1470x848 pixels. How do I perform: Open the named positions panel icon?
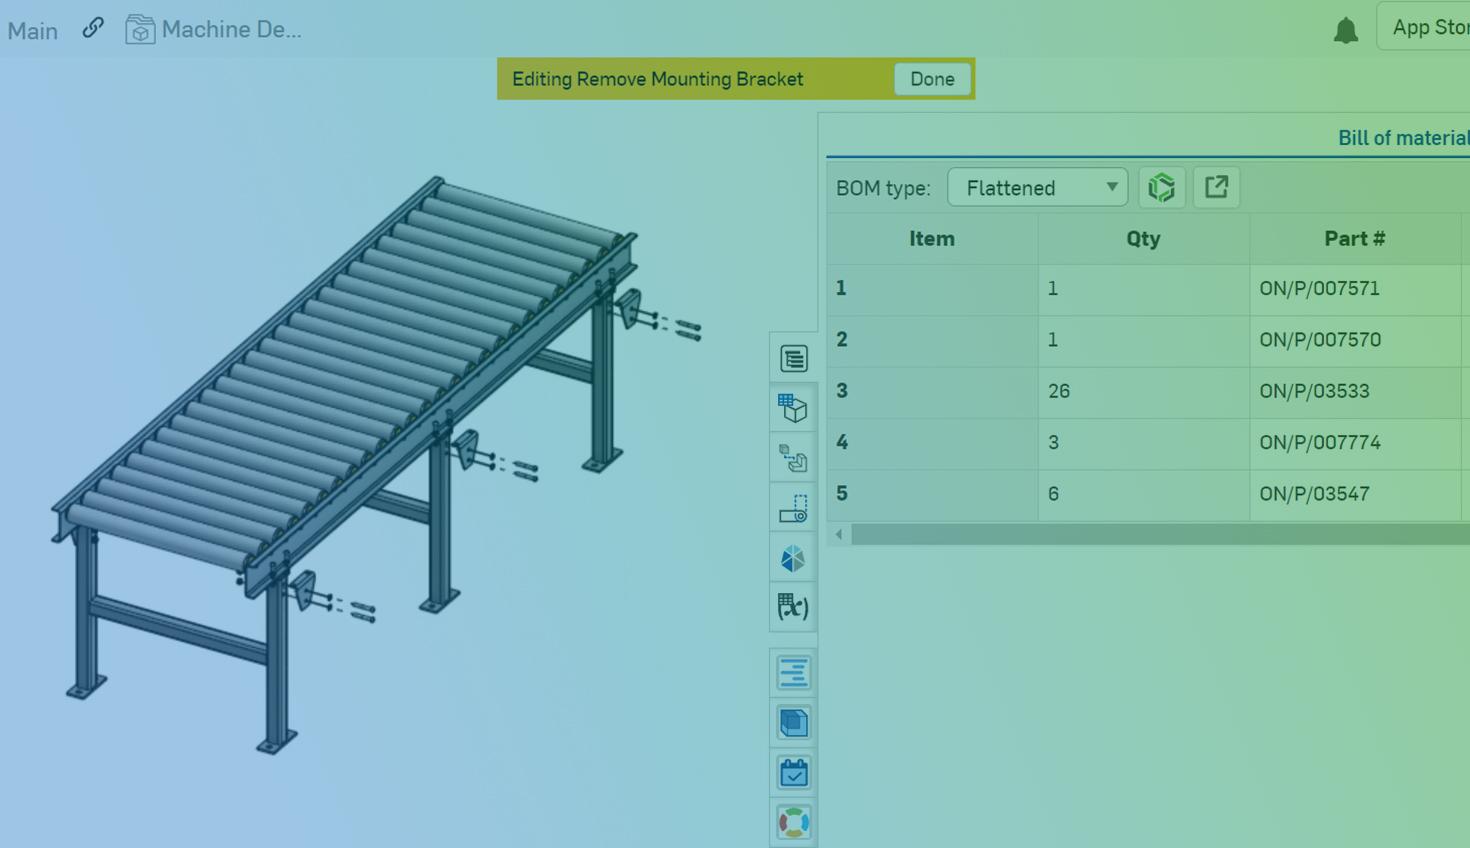click(793, 508)
